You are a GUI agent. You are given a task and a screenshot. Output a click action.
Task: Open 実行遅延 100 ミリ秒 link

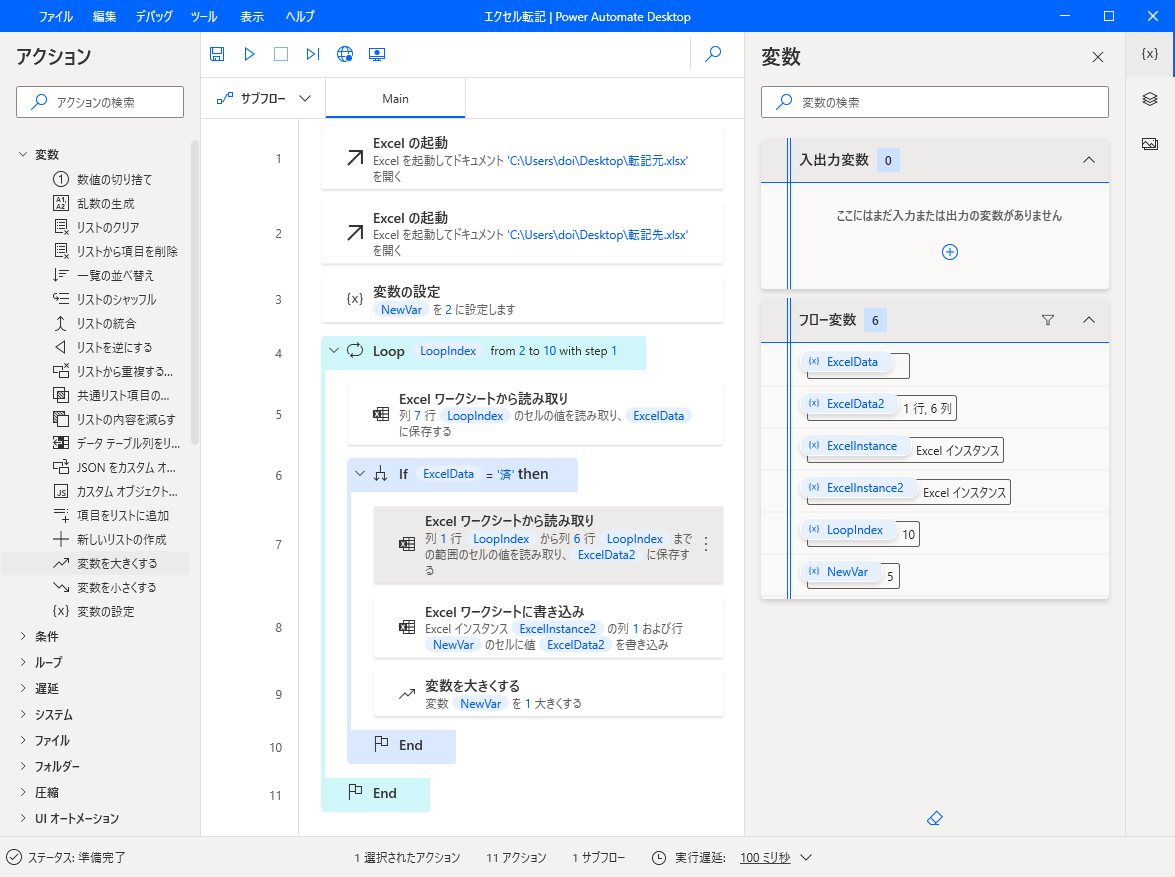coord(765,858)
